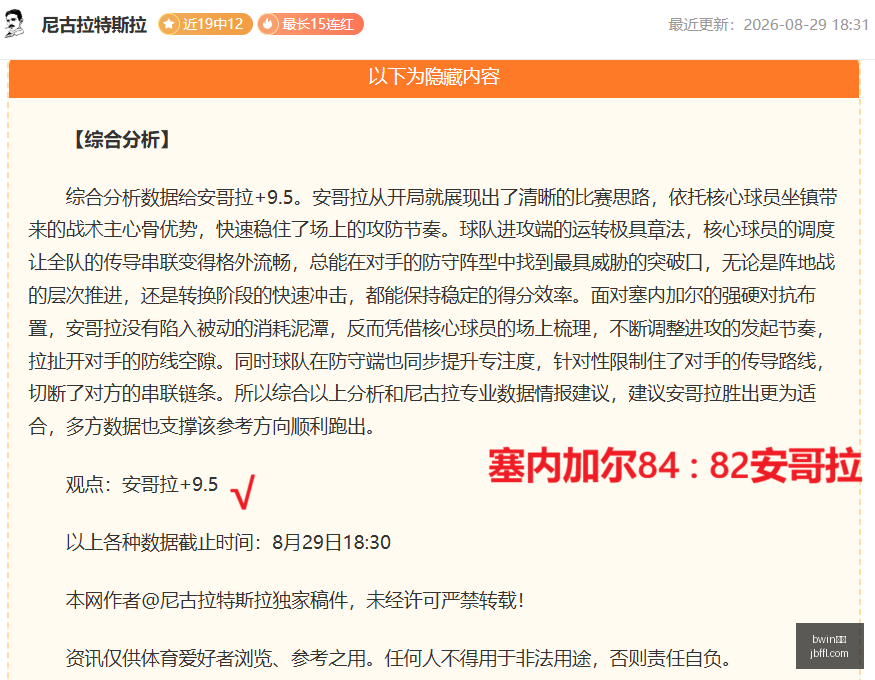Screen dimensions: 875x680
Task: Click the 以下为隐藏内容 orange banner
Action: click(x=434, y=78)
